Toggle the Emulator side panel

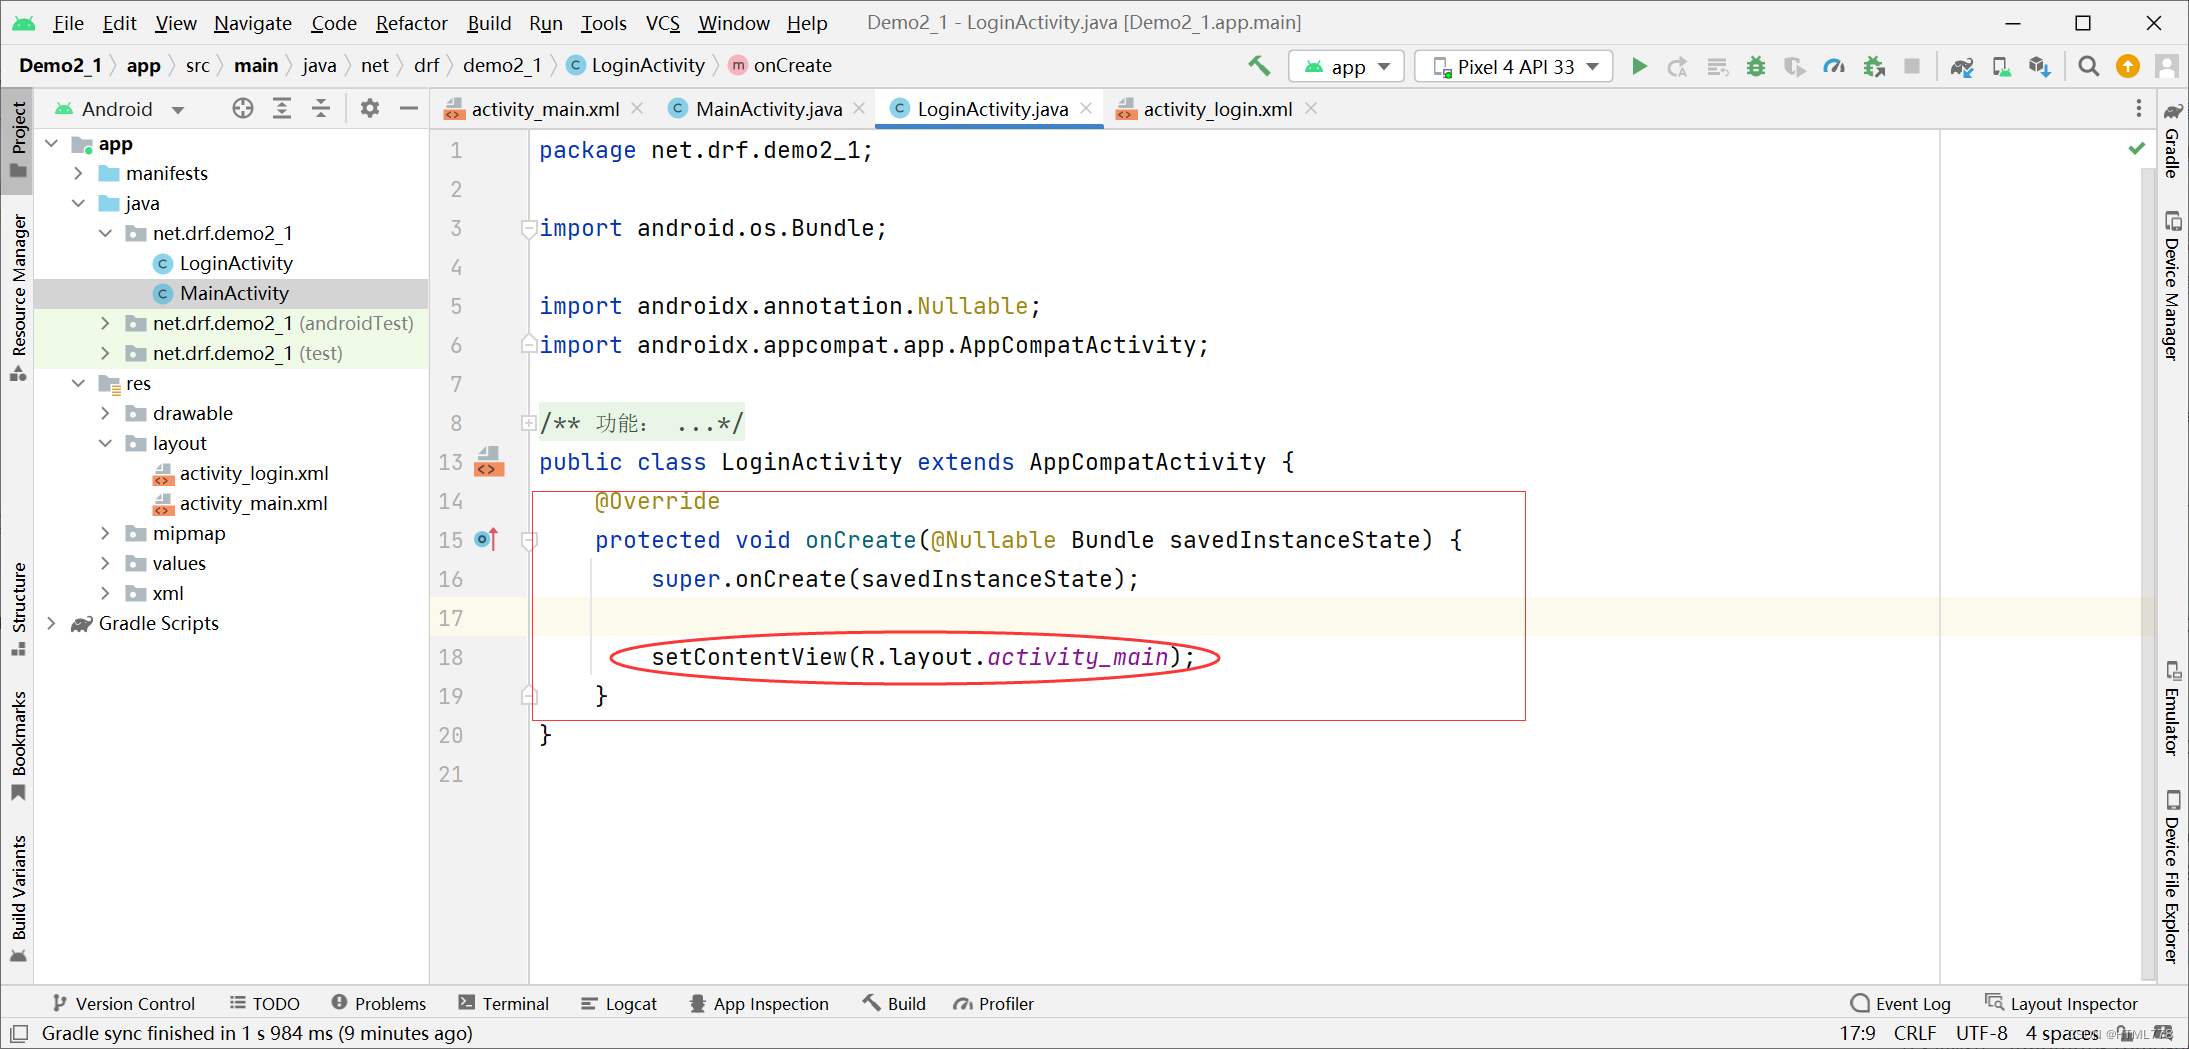2171,708
